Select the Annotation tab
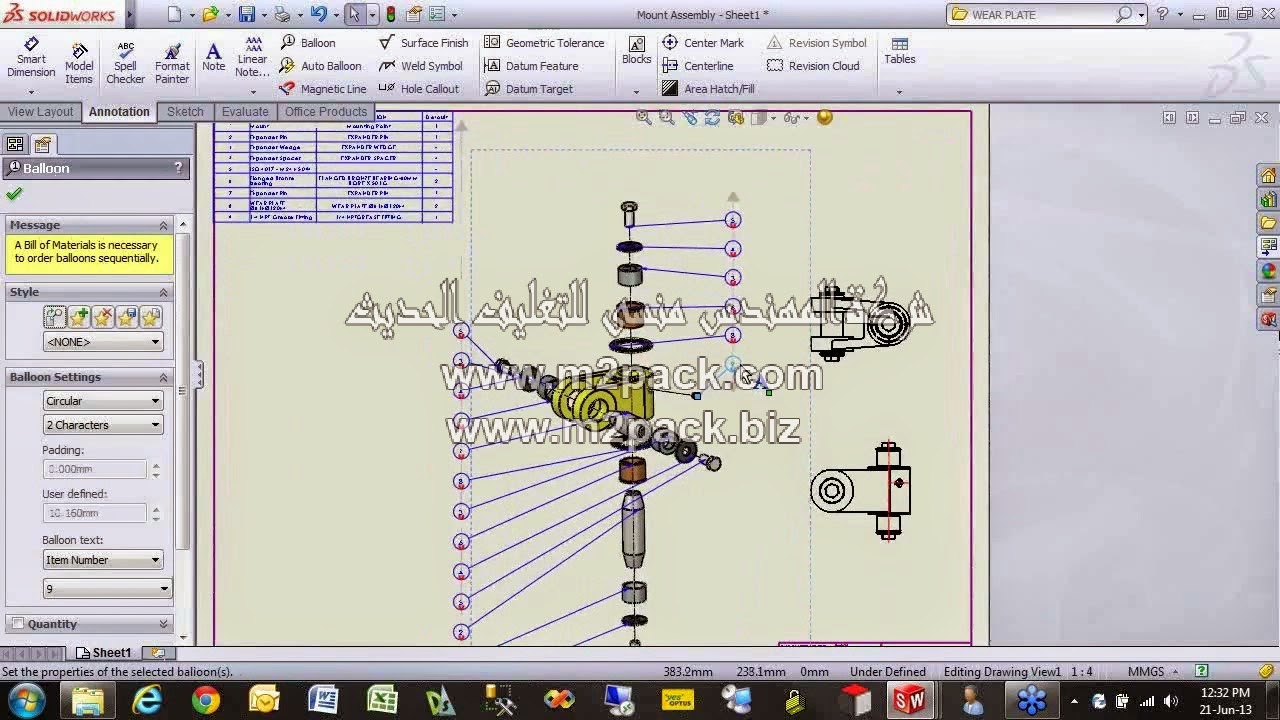 (x=119, y=112)
